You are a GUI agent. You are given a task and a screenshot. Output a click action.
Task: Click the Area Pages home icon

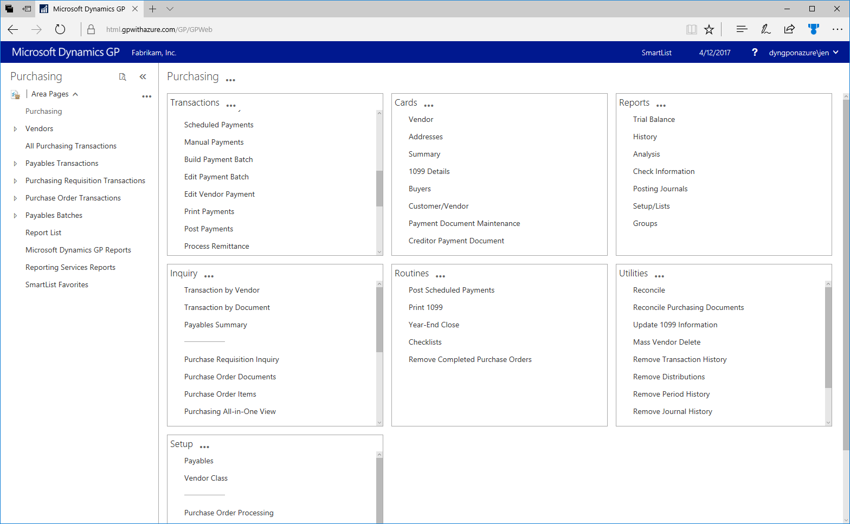pos(15,95)
